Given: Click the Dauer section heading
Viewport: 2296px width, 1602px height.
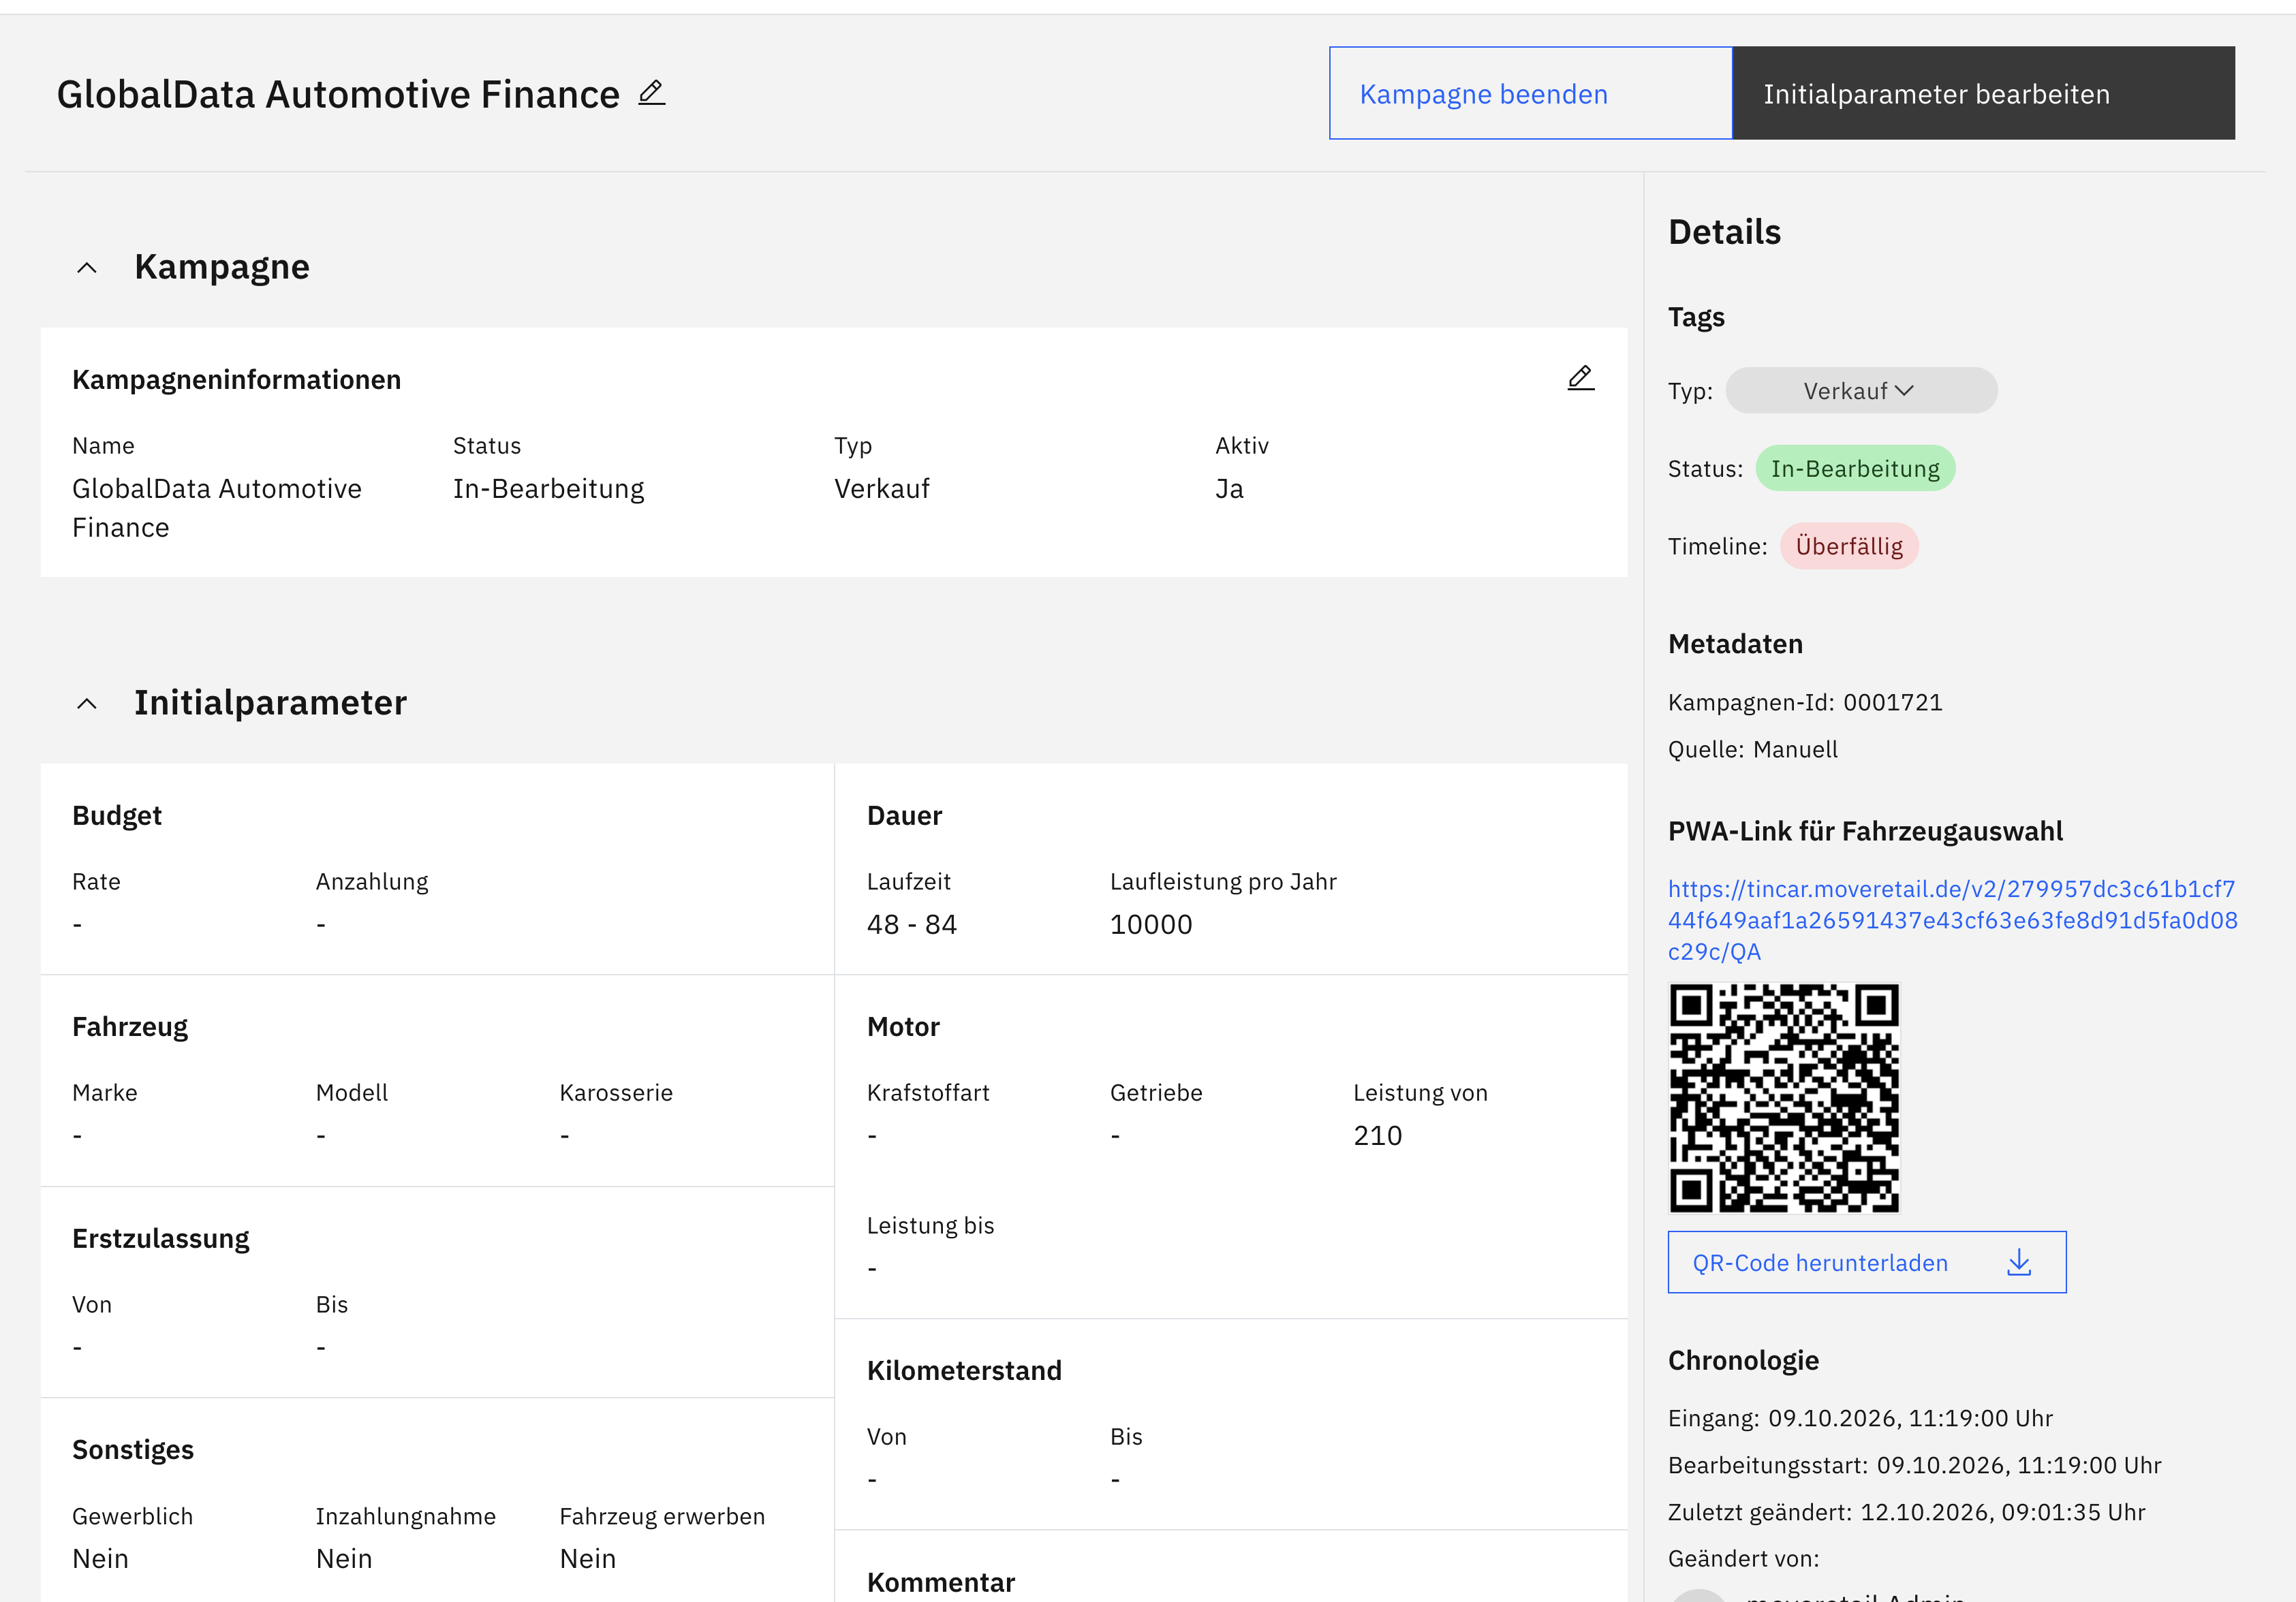Looking at the screenshot, I should click(904, 816).
